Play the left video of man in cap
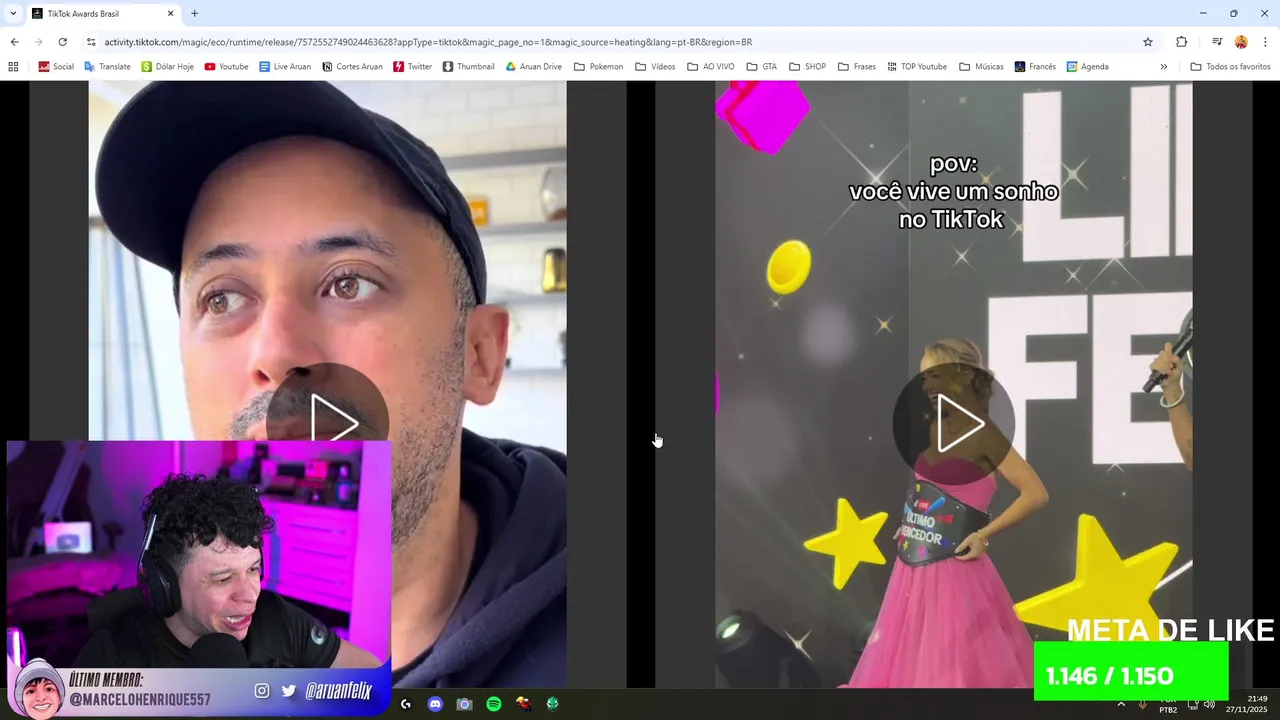This screenshot has width=1280, height=720. click(327, 423)
